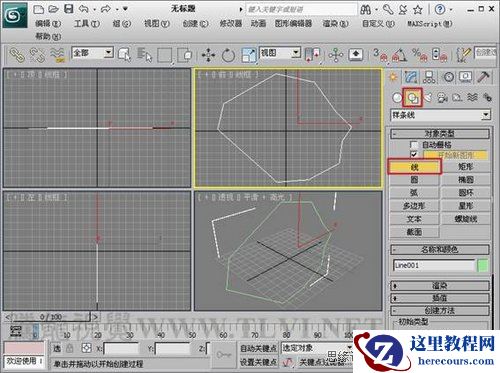Screen dimensions: 500x373
Task: Click the Undo arrow icon
Action: pyautogui.click(x=83, y=9)
